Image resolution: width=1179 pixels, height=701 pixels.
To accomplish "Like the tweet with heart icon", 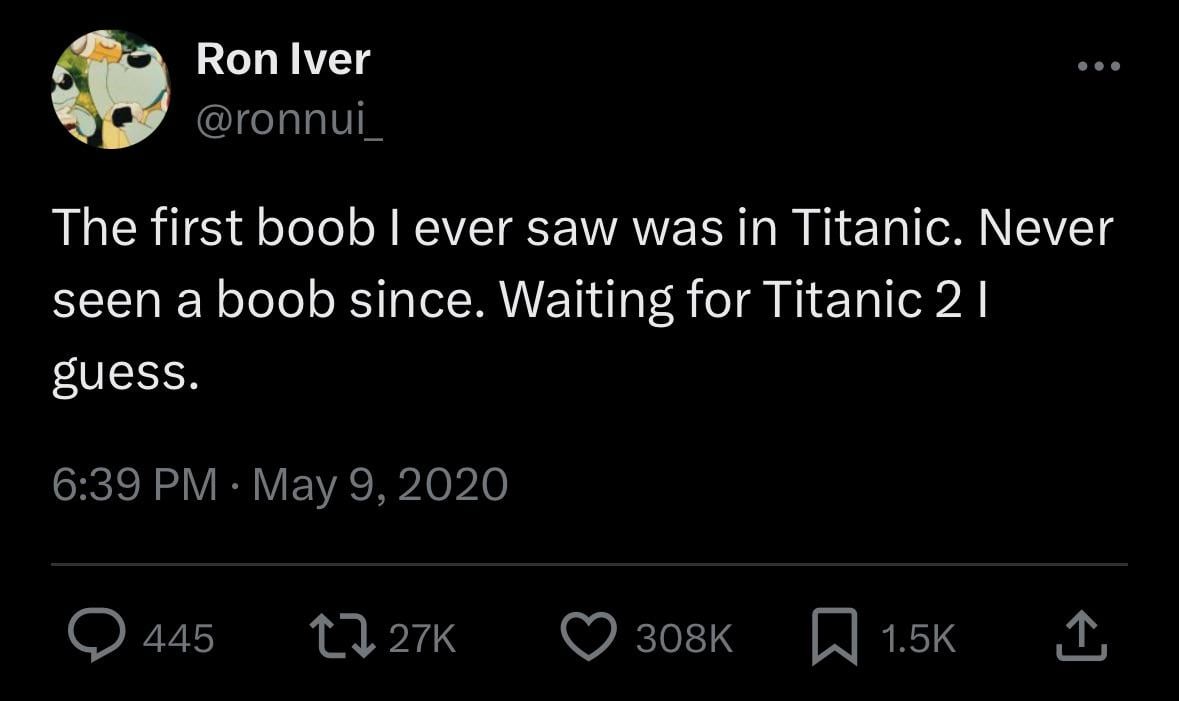I will pos(589,637).
